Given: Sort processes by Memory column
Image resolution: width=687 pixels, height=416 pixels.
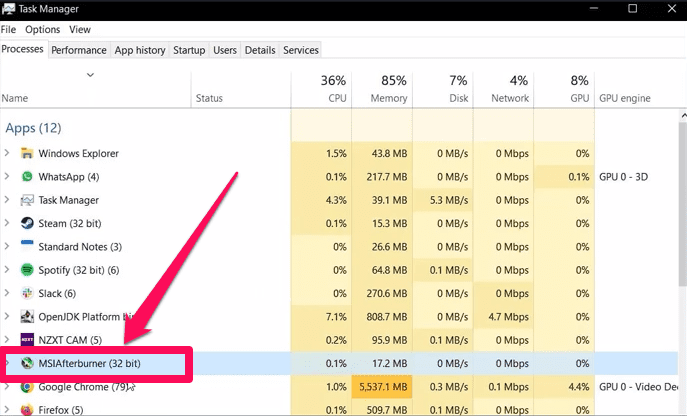Looking at the screenshot, I should click(382, 89).
